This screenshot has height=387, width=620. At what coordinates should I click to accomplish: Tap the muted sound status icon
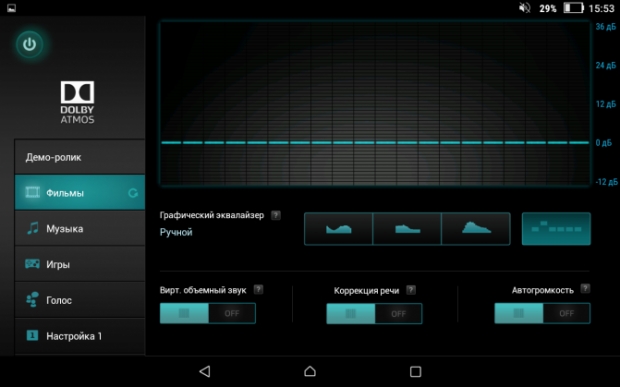coord(525,8)
